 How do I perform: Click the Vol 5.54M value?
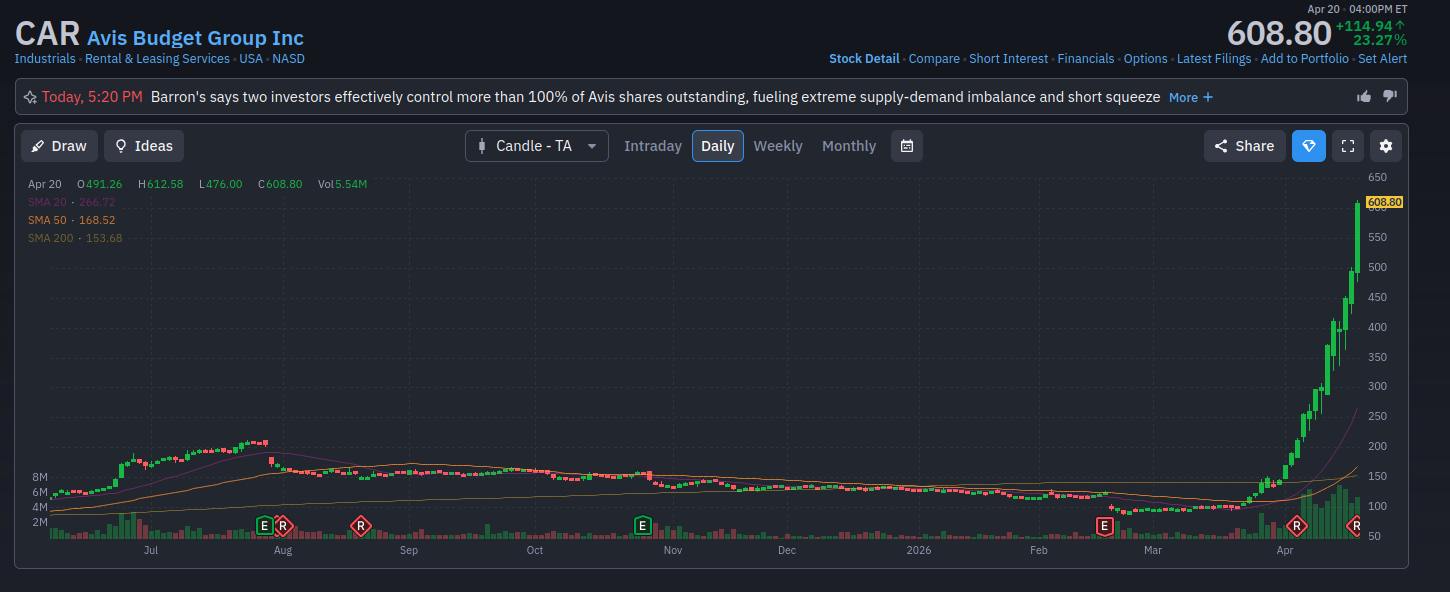[342, 184]
